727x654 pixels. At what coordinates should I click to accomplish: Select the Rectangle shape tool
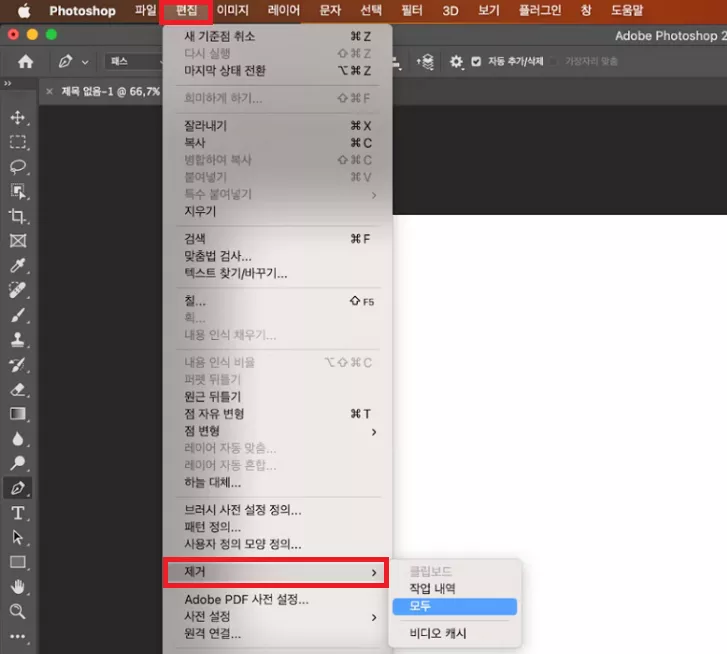click(x=18, y=562)
